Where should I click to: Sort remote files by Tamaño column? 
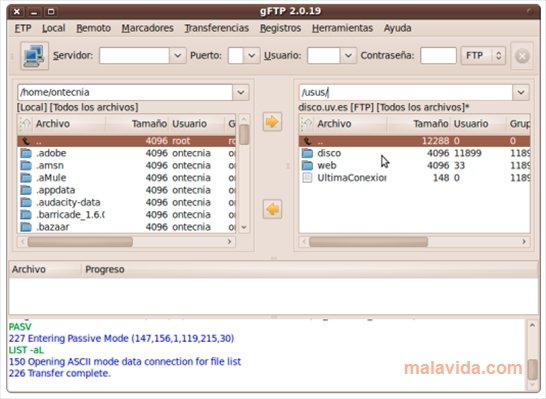419,124
